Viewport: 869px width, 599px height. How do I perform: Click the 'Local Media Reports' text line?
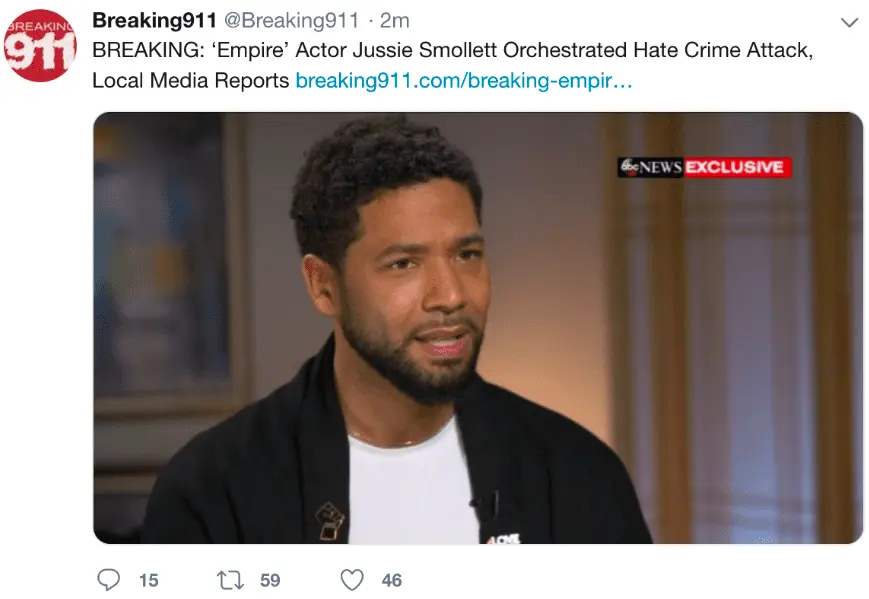tap(191, 80)
